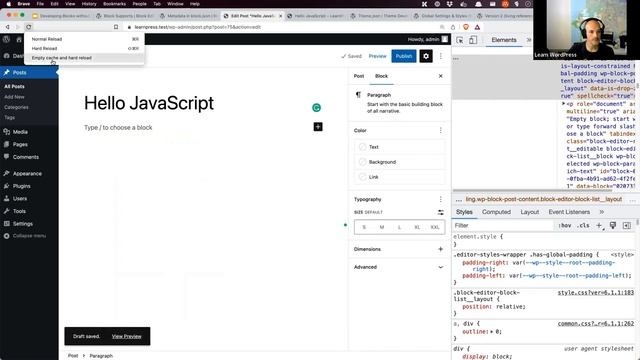Open common.css source link
This screenshot has height=360, width=640.
coord(596,324)
